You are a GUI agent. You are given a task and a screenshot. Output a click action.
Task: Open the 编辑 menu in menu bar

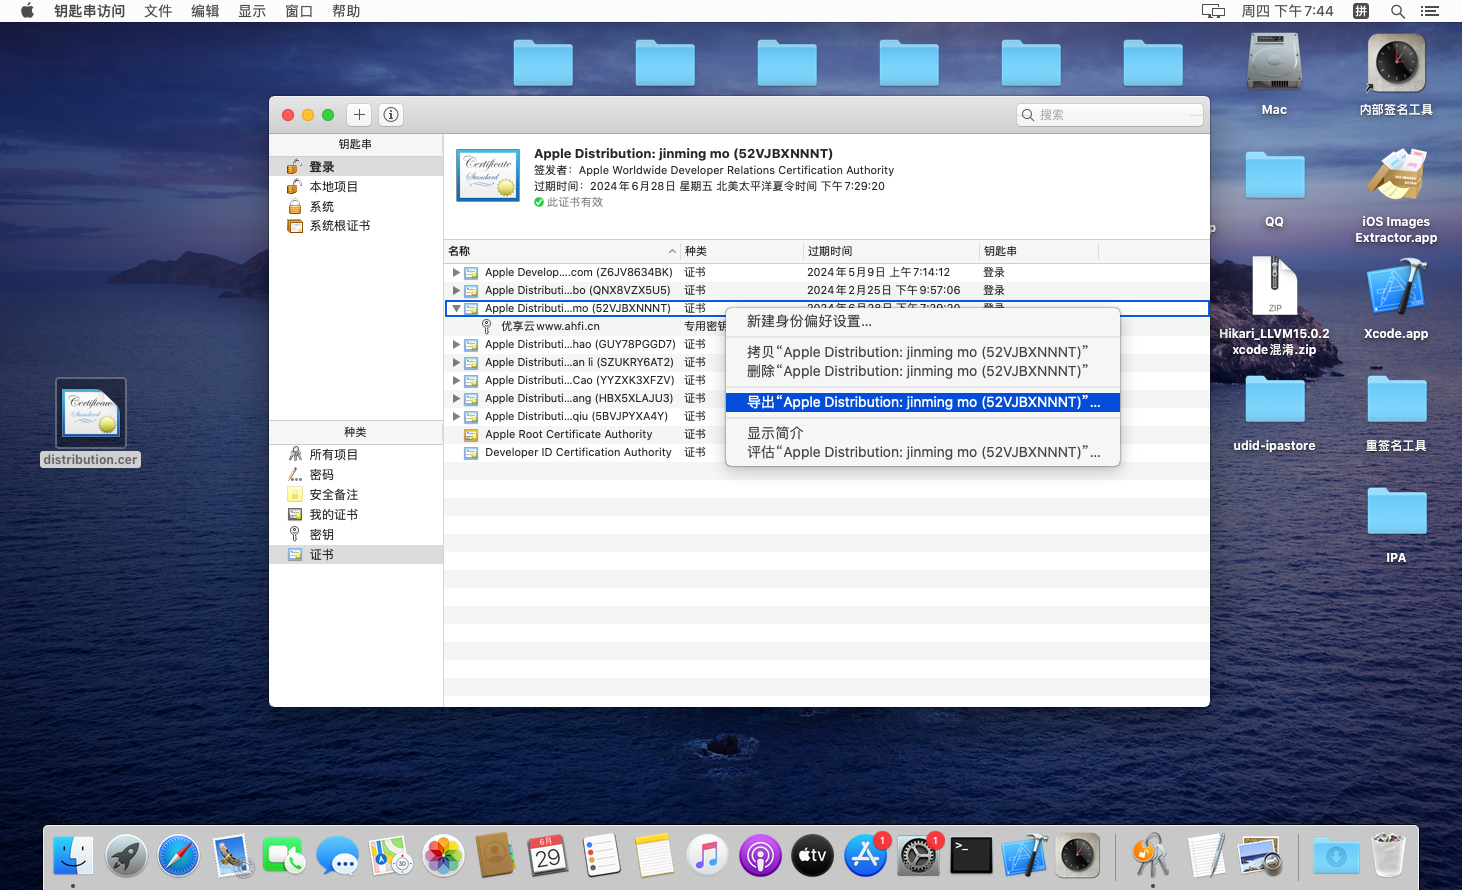[x=205, y=11]
